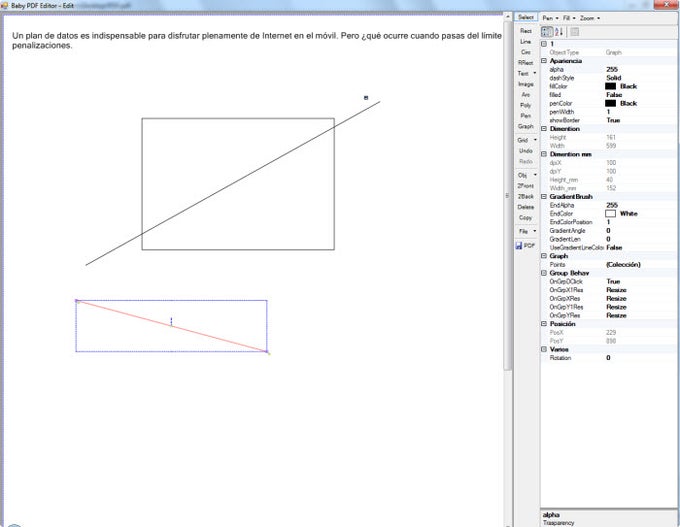Open the Pen menu in top toolbar
The image size is (680, 527).
[550, 18]
